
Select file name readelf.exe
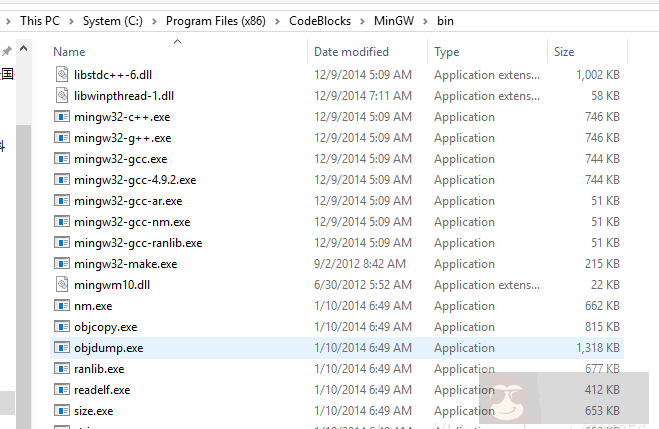(x=102, y=390)
